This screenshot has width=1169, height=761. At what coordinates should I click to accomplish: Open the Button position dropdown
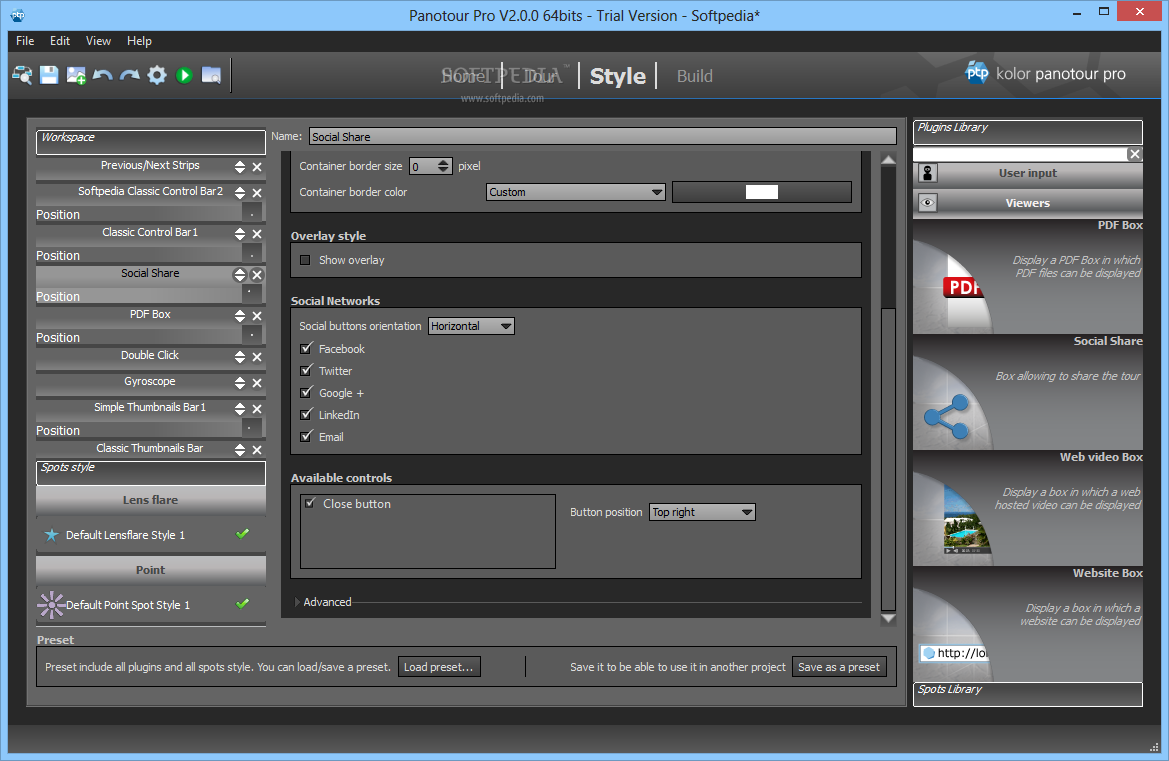702,512
